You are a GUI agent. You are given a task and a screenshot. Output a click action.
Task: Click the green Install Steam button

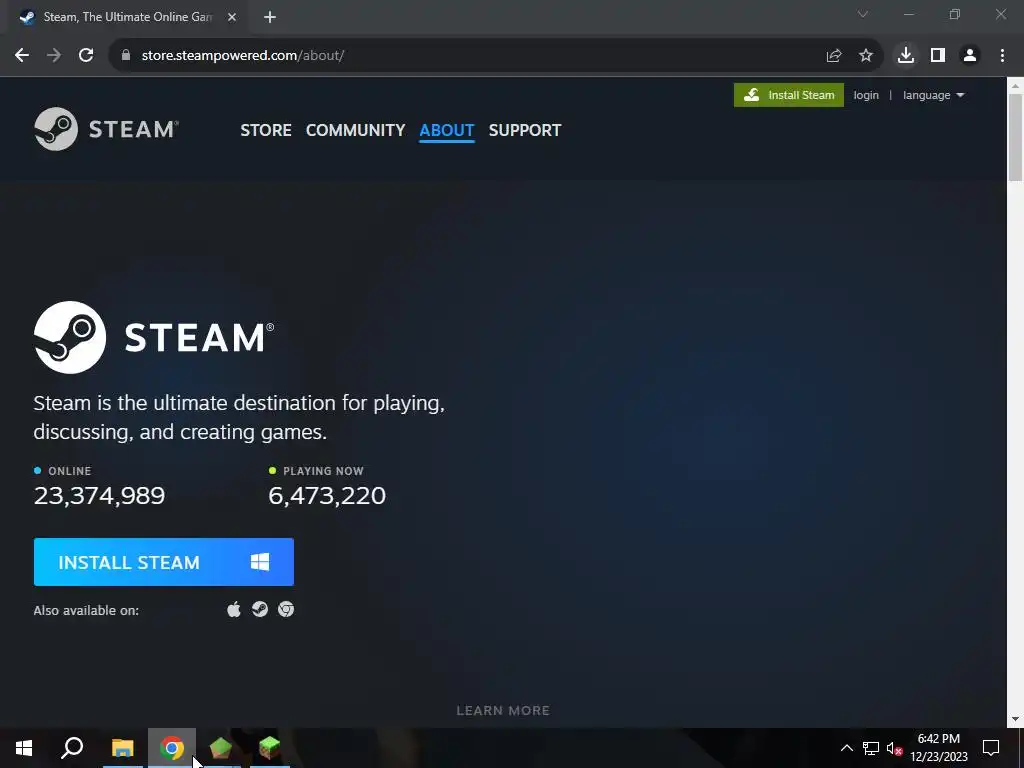point(789,95)
